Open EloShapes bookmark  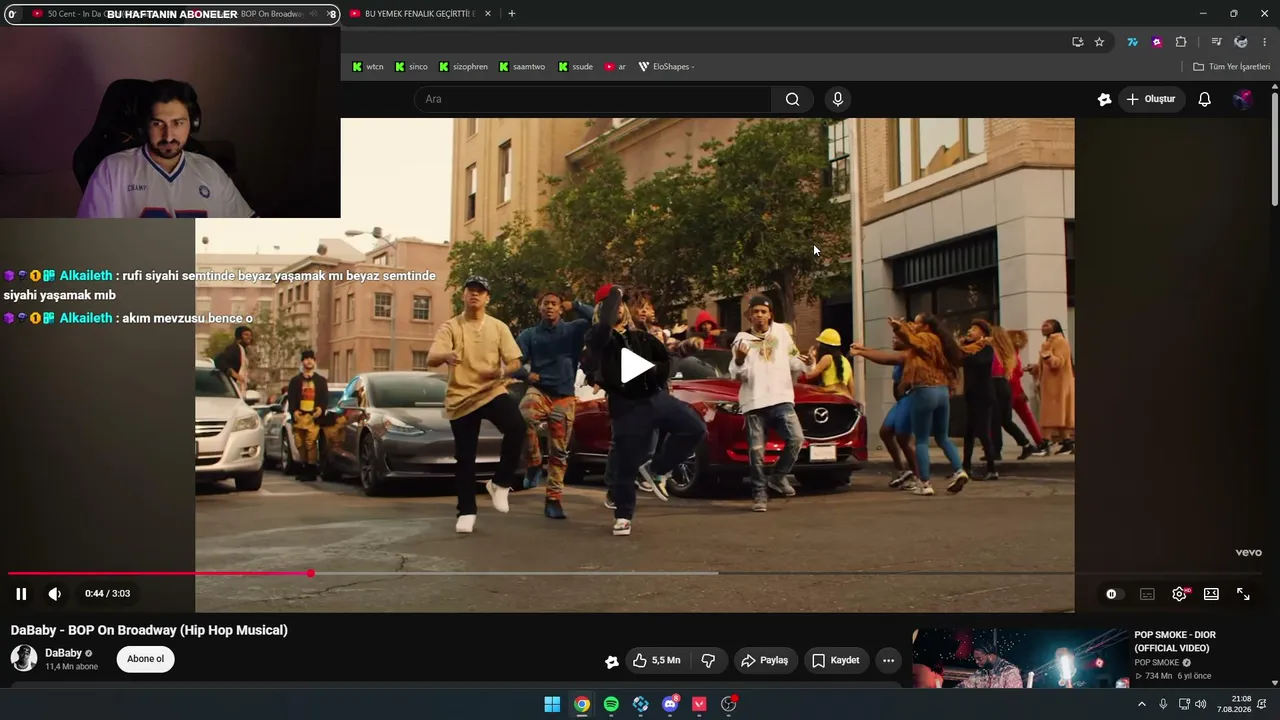click(x=666, y=67)
